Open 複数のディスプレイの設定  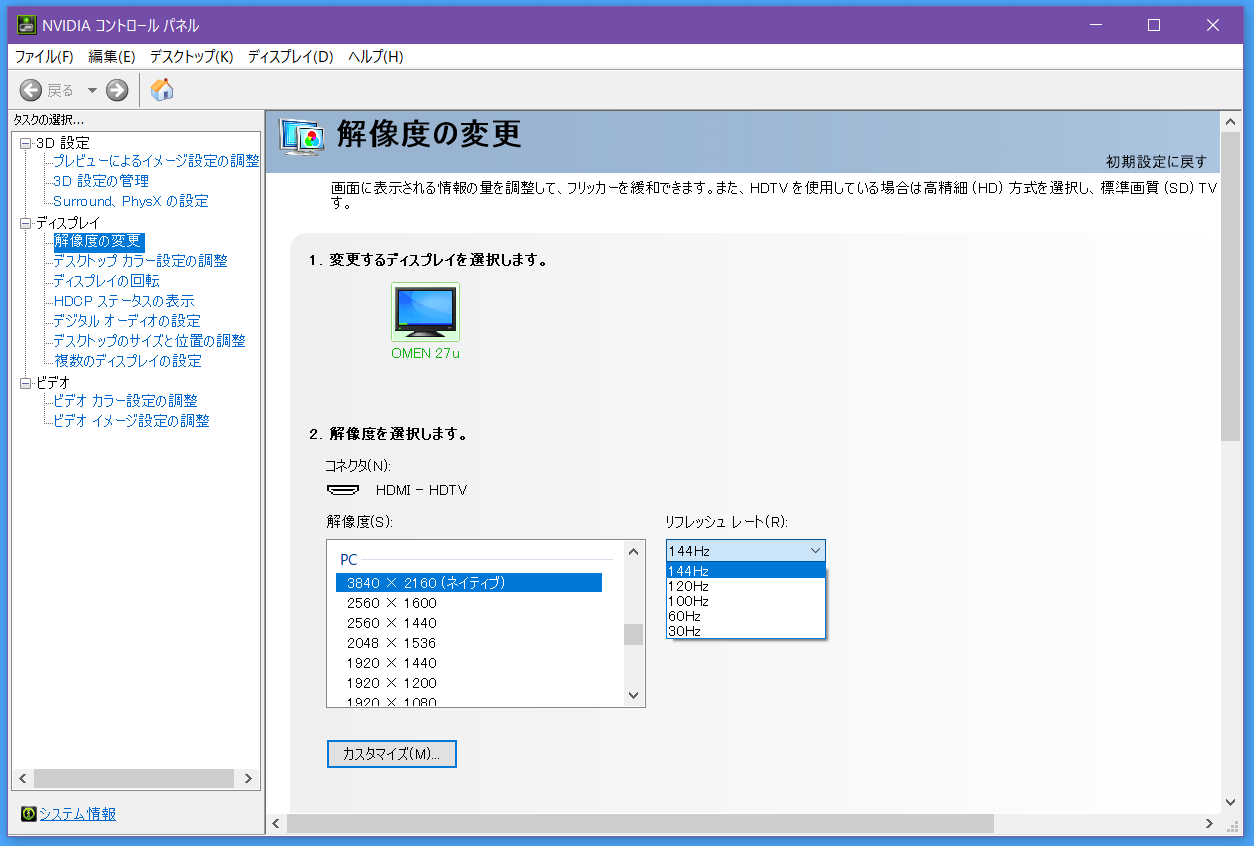(127, 361)
